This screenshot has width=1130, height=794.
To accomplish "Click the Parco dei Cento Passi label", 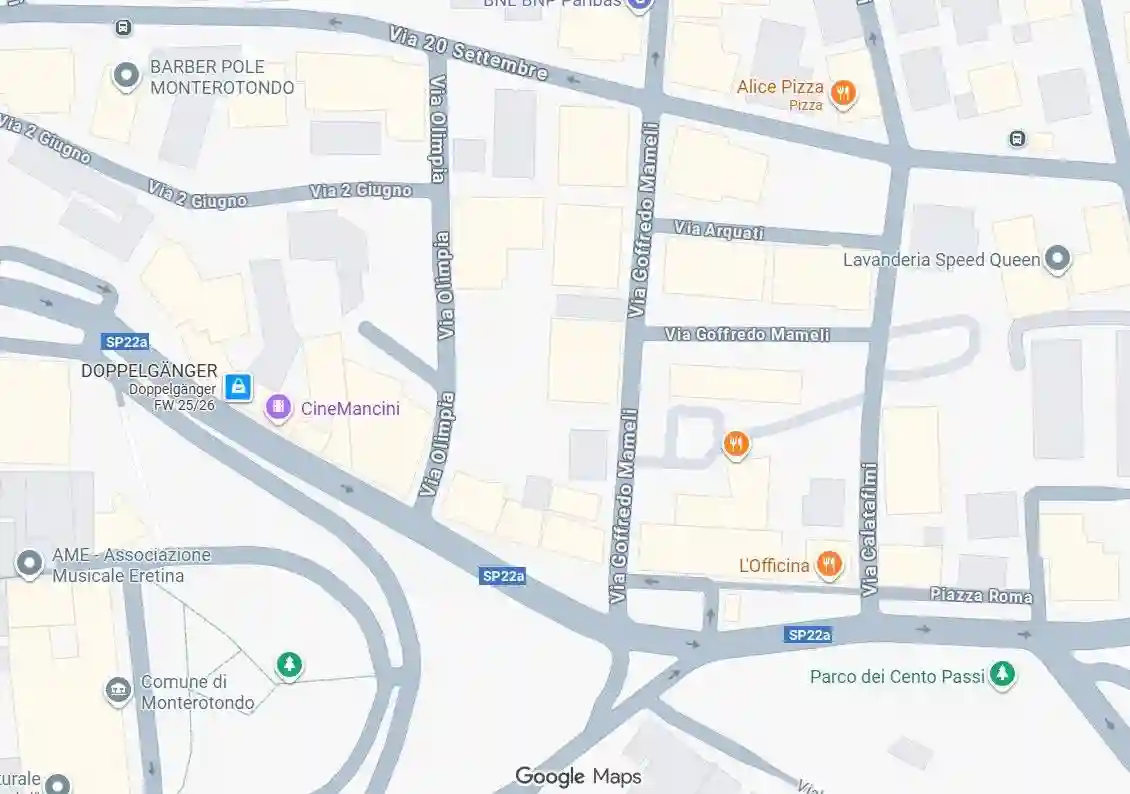I will pyautogui.click(x=897, y=677).
